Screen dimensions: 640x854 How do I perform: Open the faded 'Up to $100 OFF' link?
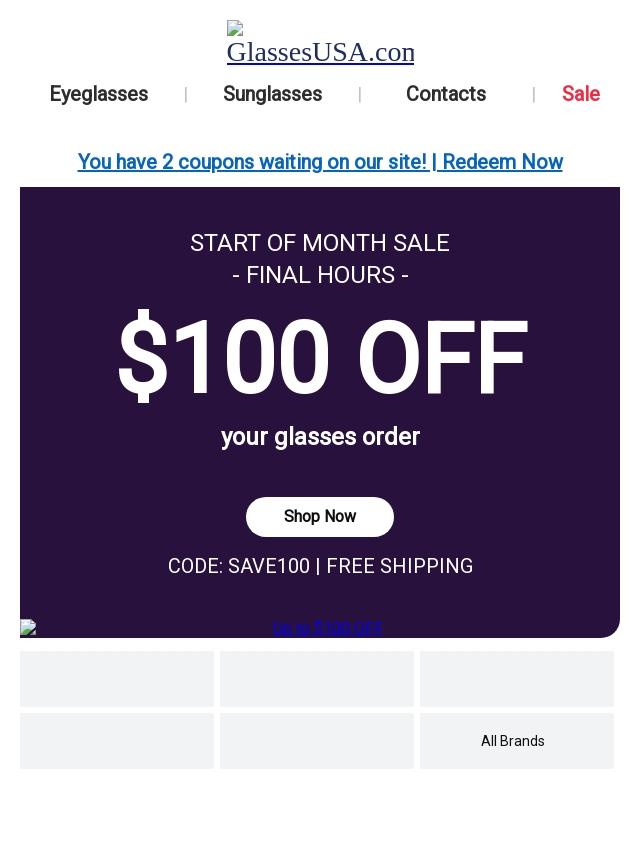tap(327, 628)
